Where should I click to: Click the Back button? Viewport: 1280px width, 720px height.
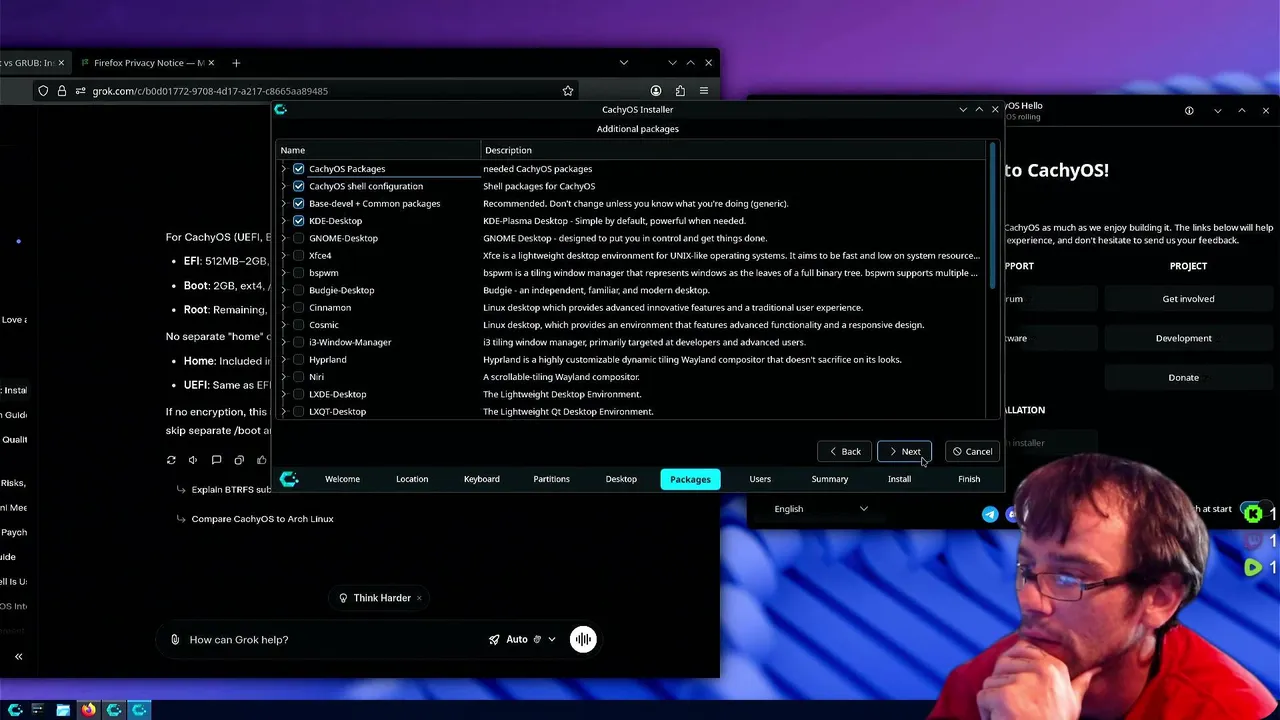pyautogui.click(x=845, y=452)
